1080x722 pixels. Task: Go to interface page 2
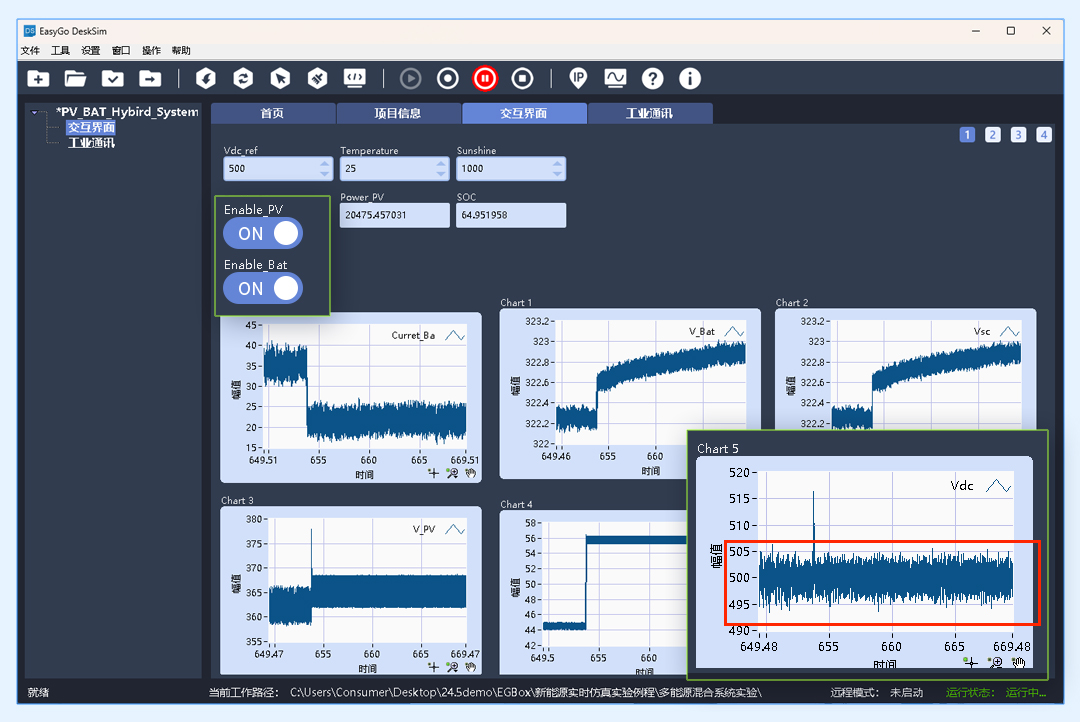(x=993, y=134)
